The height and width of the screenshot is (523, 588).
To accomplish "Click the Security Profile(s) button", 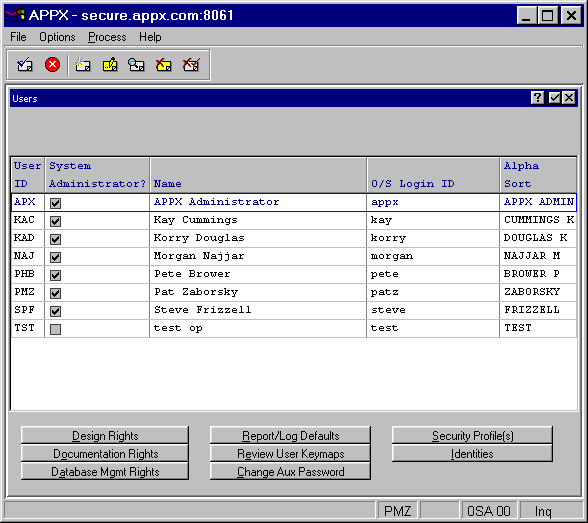I will pos(472,435).
